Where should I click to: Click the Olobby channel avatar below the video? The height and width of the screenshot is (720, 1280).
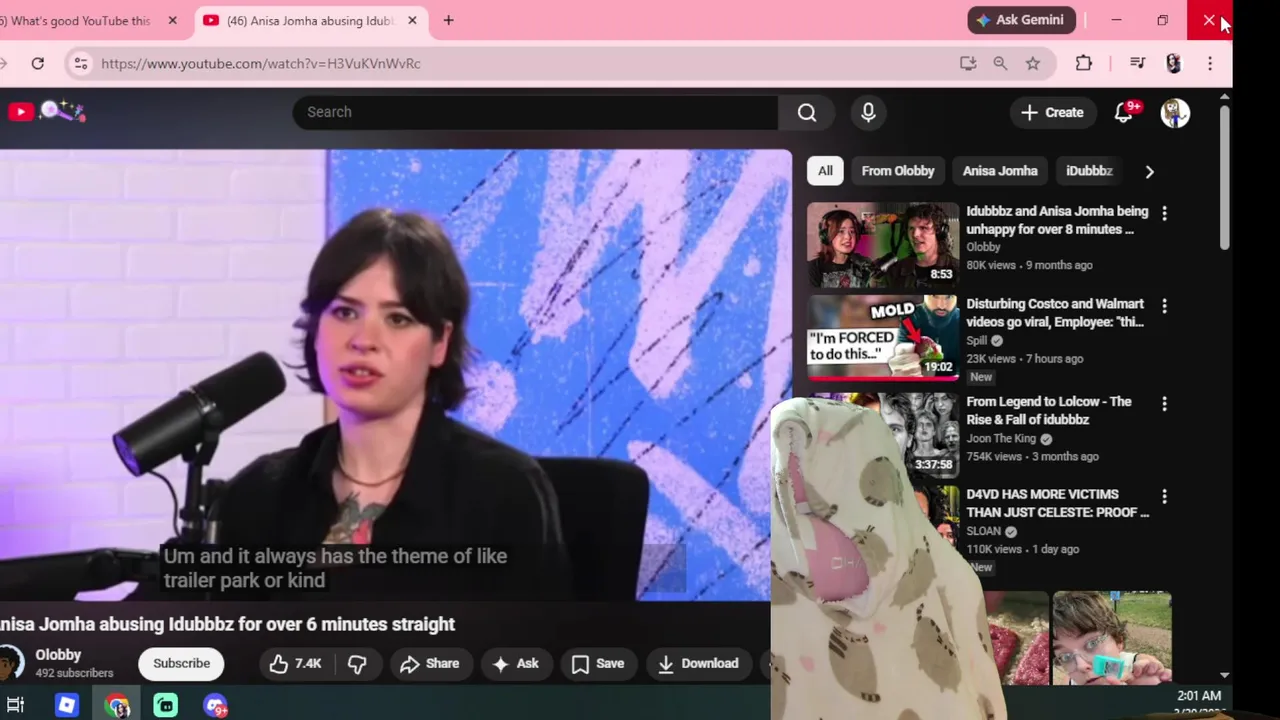(x=10, y=663)
